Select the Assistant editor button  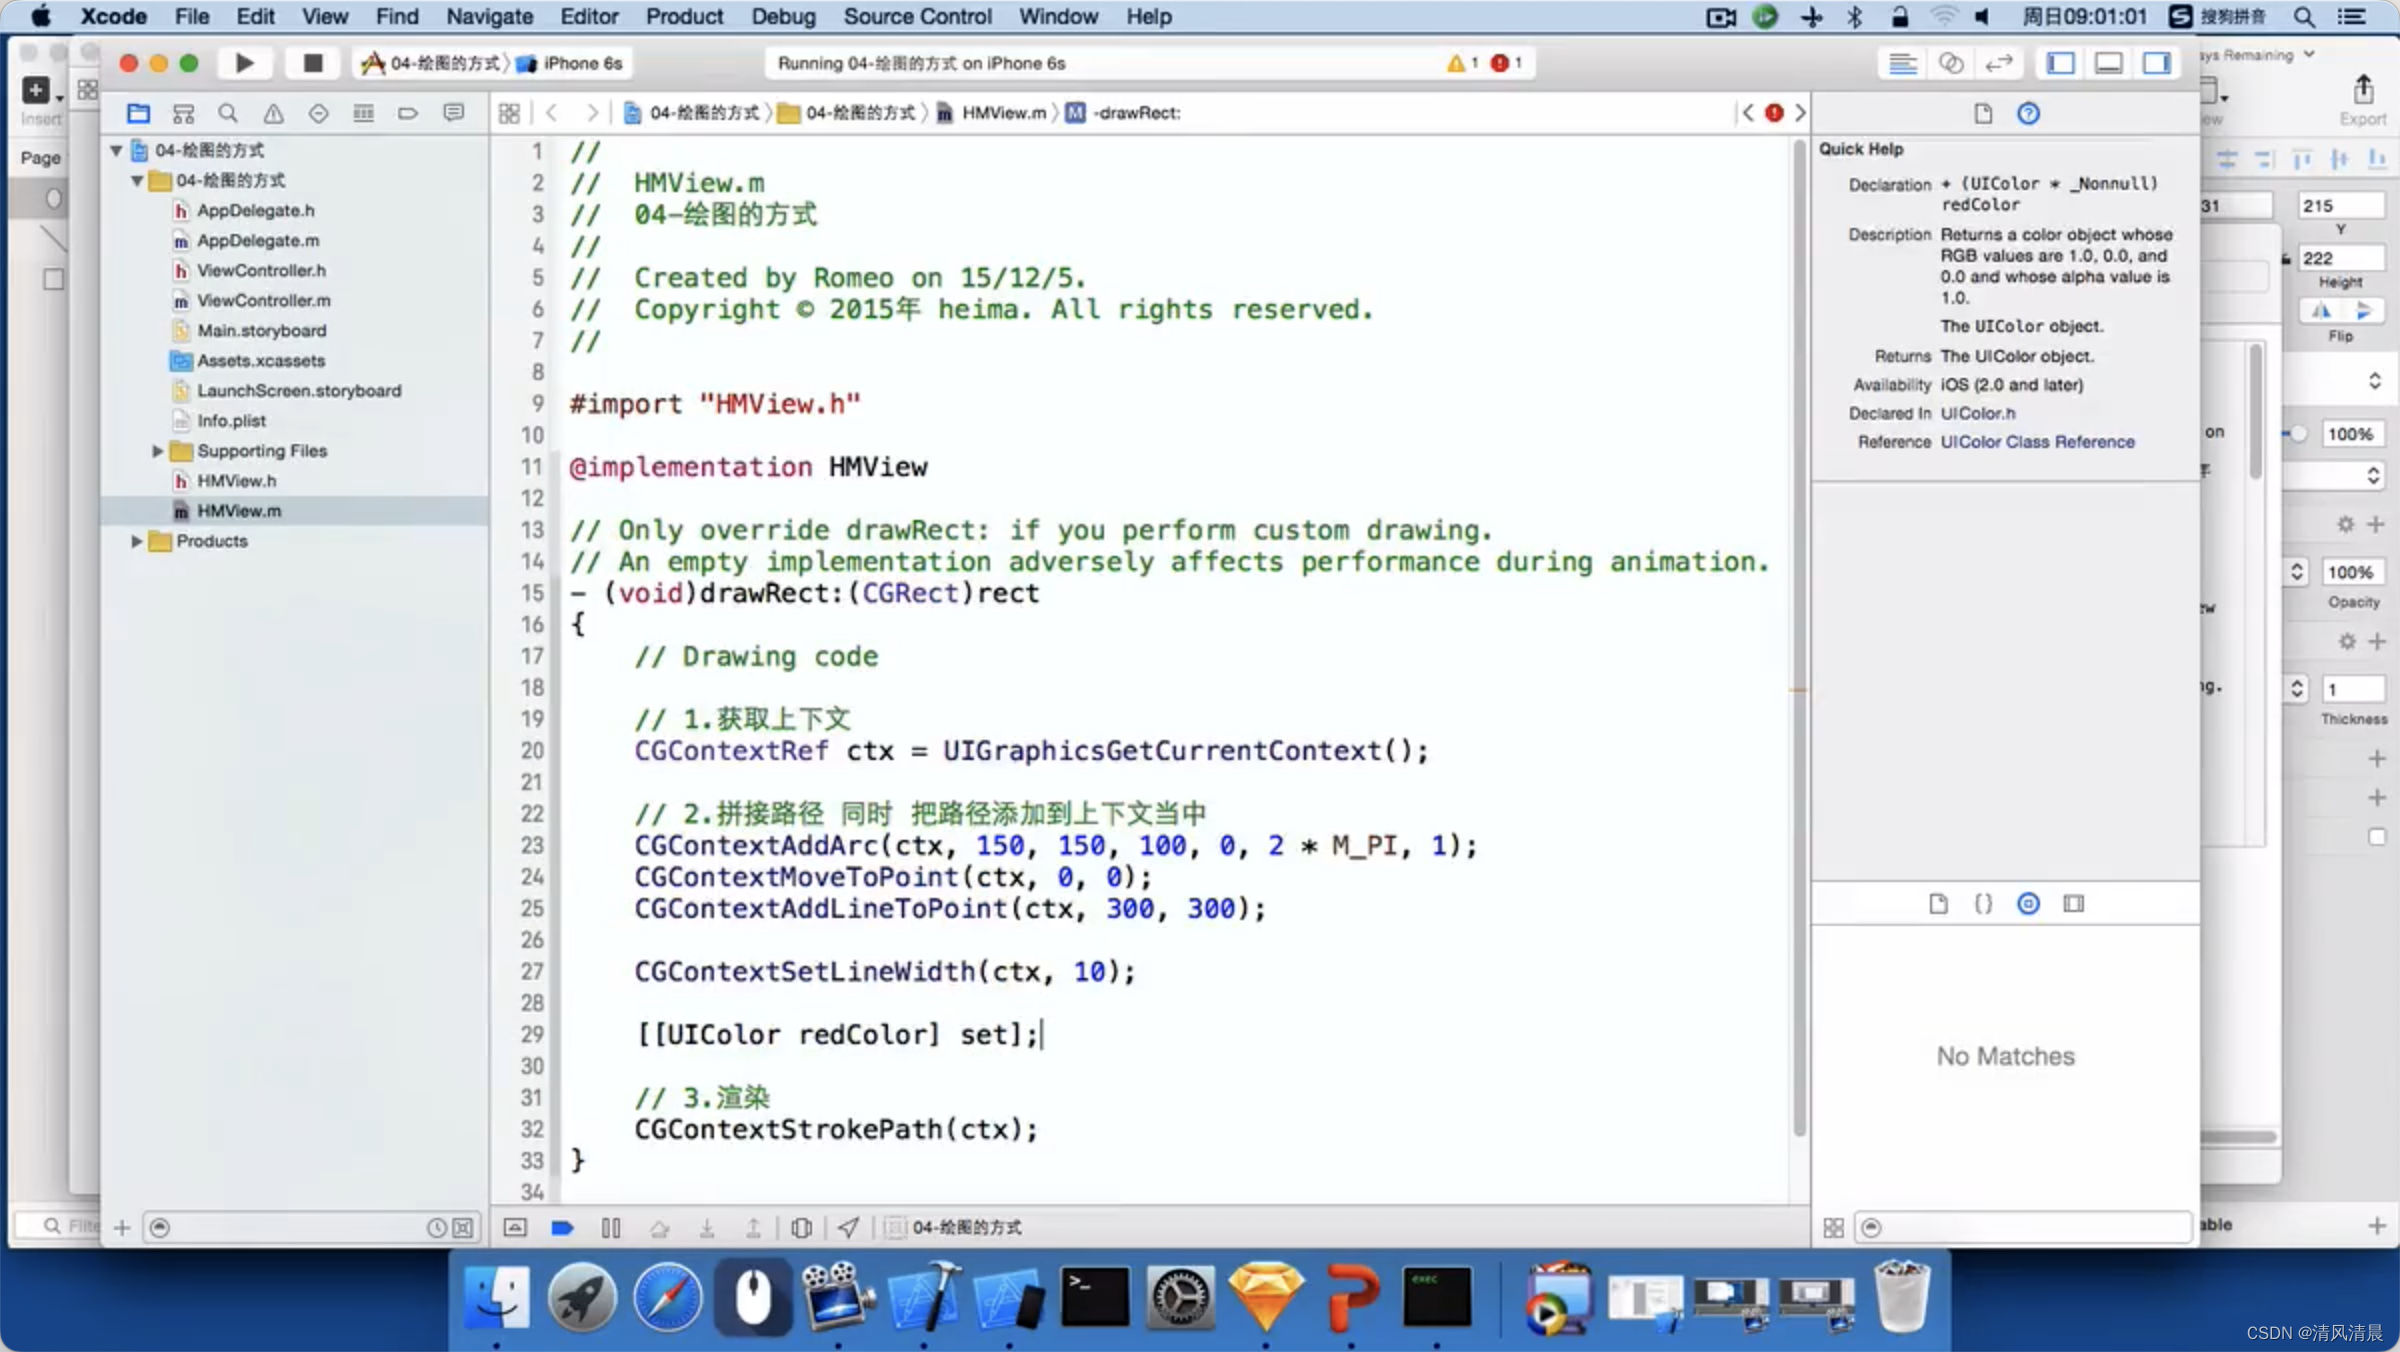1950,63
